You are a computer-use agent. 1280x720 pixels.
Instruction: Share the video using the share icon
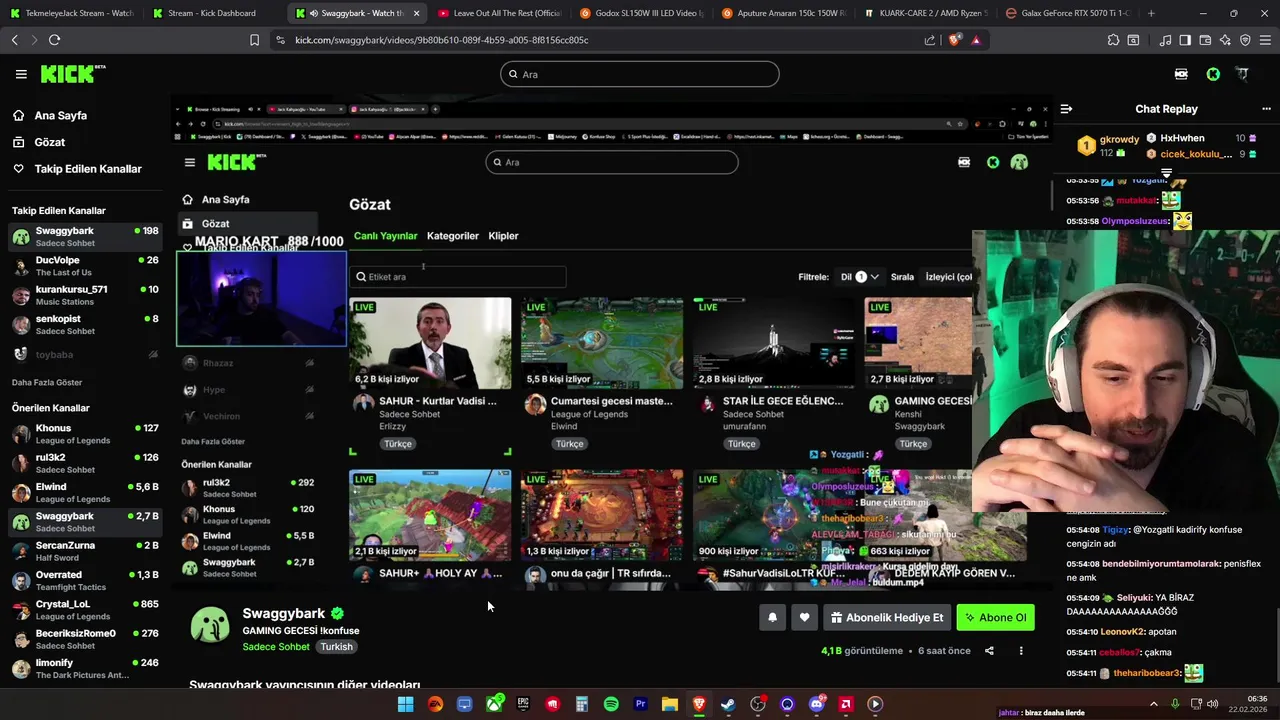point(989,651)
